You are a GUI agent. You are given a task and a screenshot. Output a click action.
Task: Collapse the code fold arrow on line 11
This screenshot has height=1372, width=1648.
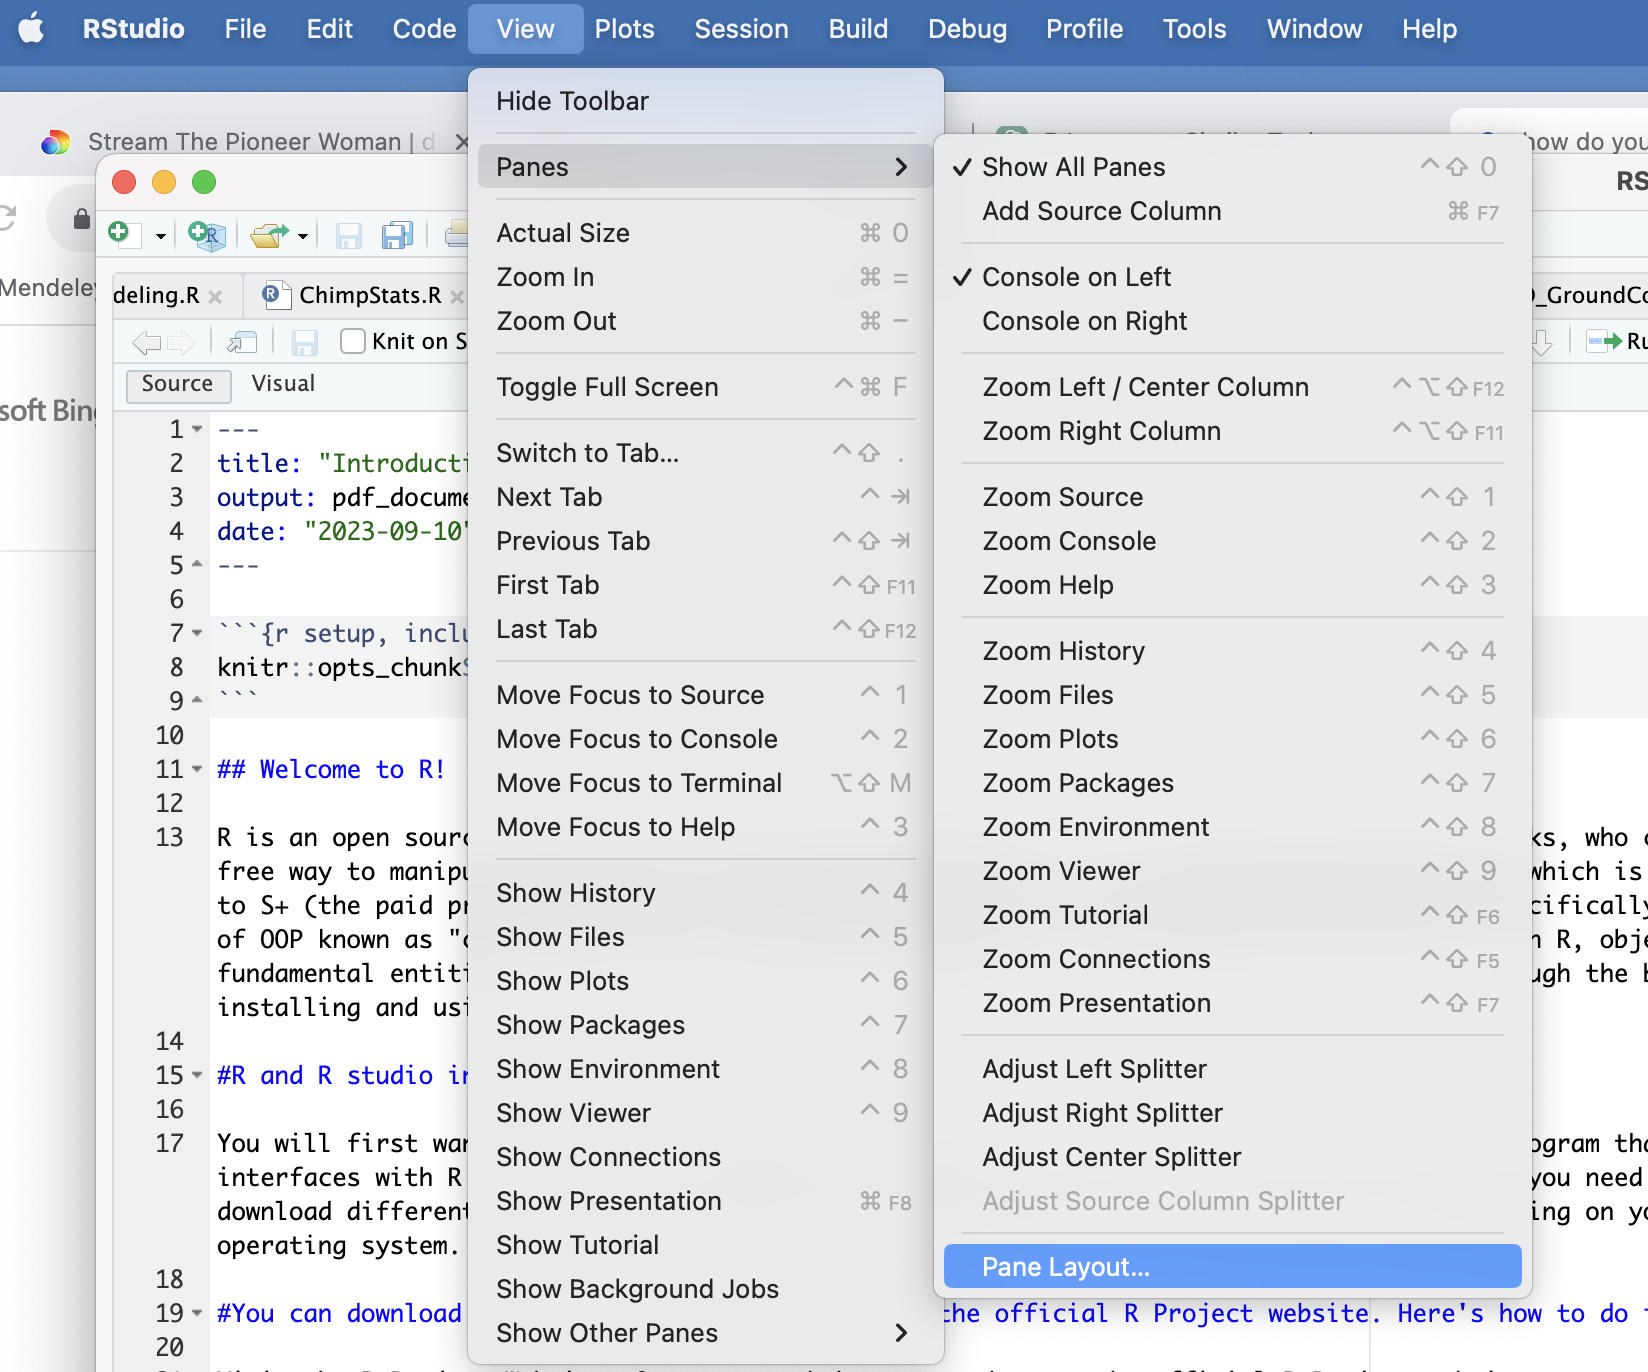tap(197, 769)
